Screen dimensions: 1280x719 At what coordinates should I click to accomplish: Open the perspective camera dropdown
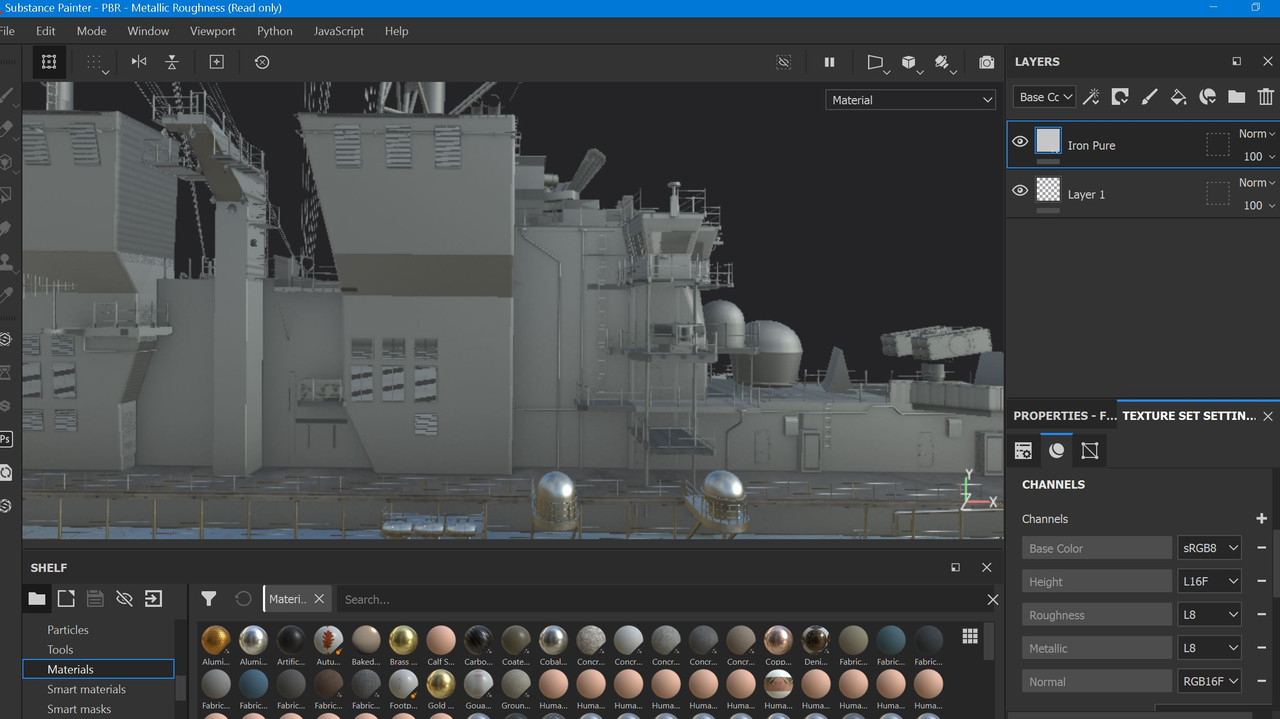coord(876,63)
